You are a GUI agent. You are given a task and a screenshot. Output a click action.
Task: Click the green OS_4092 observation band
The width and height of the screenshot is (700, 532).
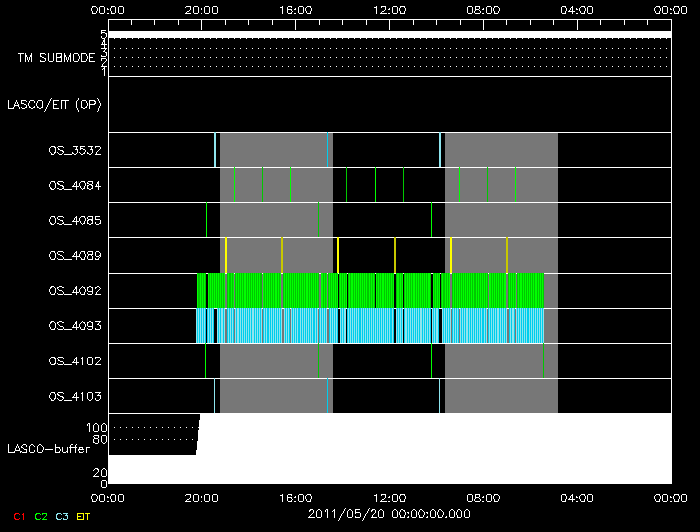371,291
